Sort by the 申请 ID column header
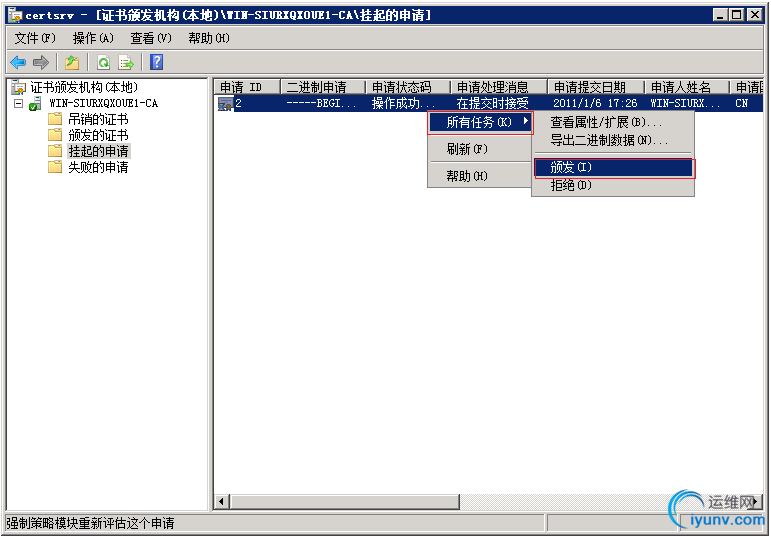This screenshot has height=536, width=771. (x=247, y=87)
